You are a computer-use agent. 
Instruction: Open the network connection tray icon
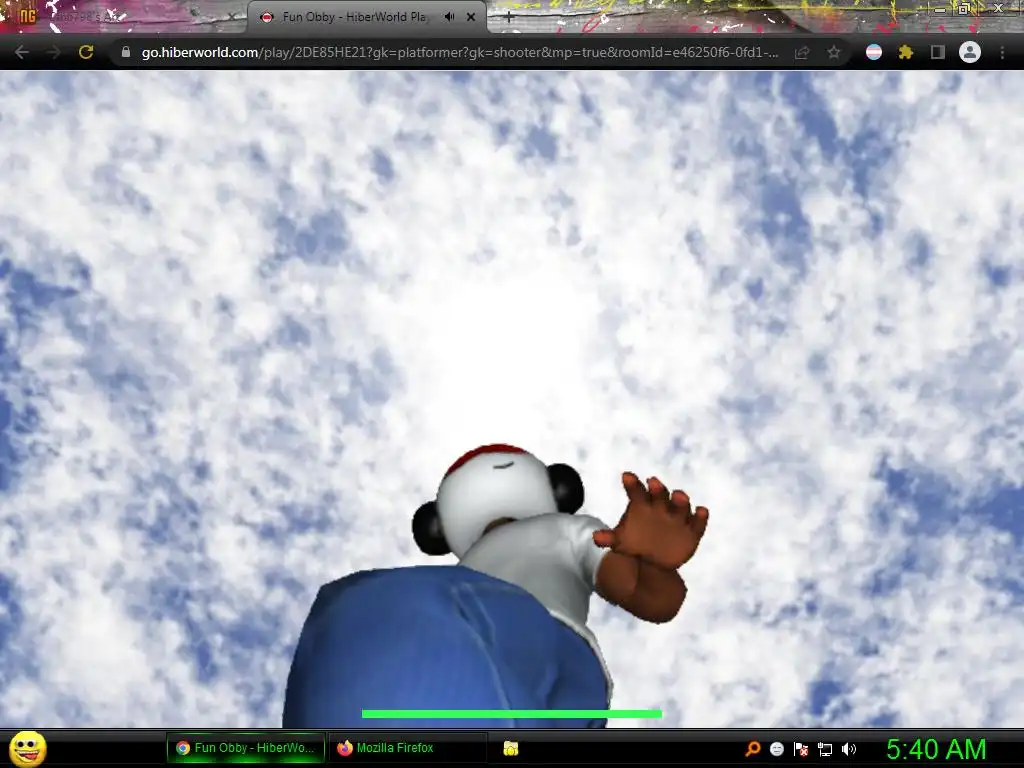[x=825, y=749]
